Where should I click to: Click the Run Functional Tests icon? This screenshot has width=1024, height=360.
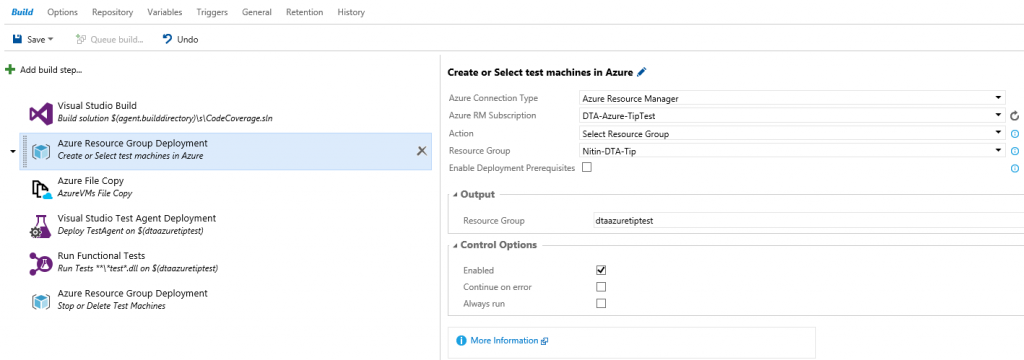[40, 263]
